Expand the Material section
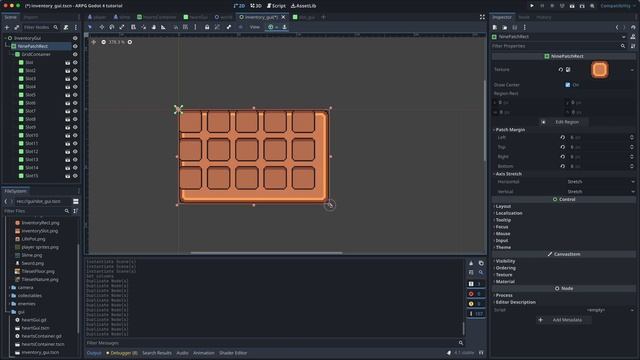 pos(504,282)
